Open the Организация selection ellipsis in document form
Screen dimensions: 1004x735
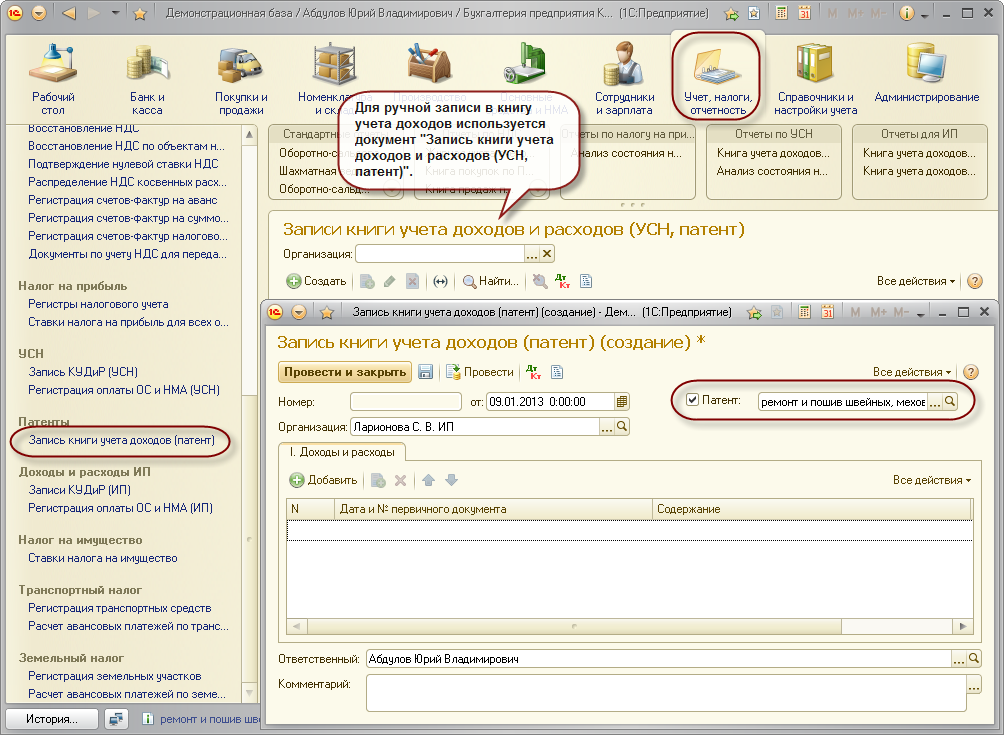(606, 427)
